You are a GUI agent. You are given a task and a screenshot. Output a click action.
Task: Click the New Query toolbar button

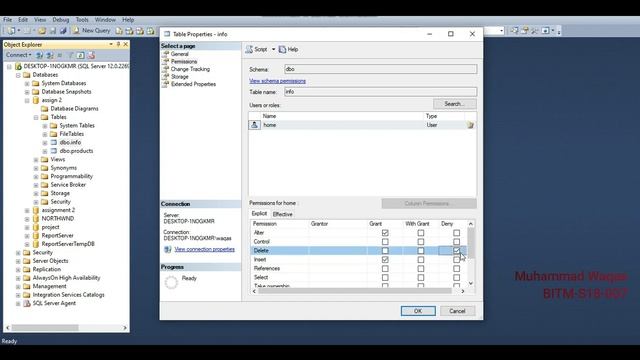tap(92, 31)
